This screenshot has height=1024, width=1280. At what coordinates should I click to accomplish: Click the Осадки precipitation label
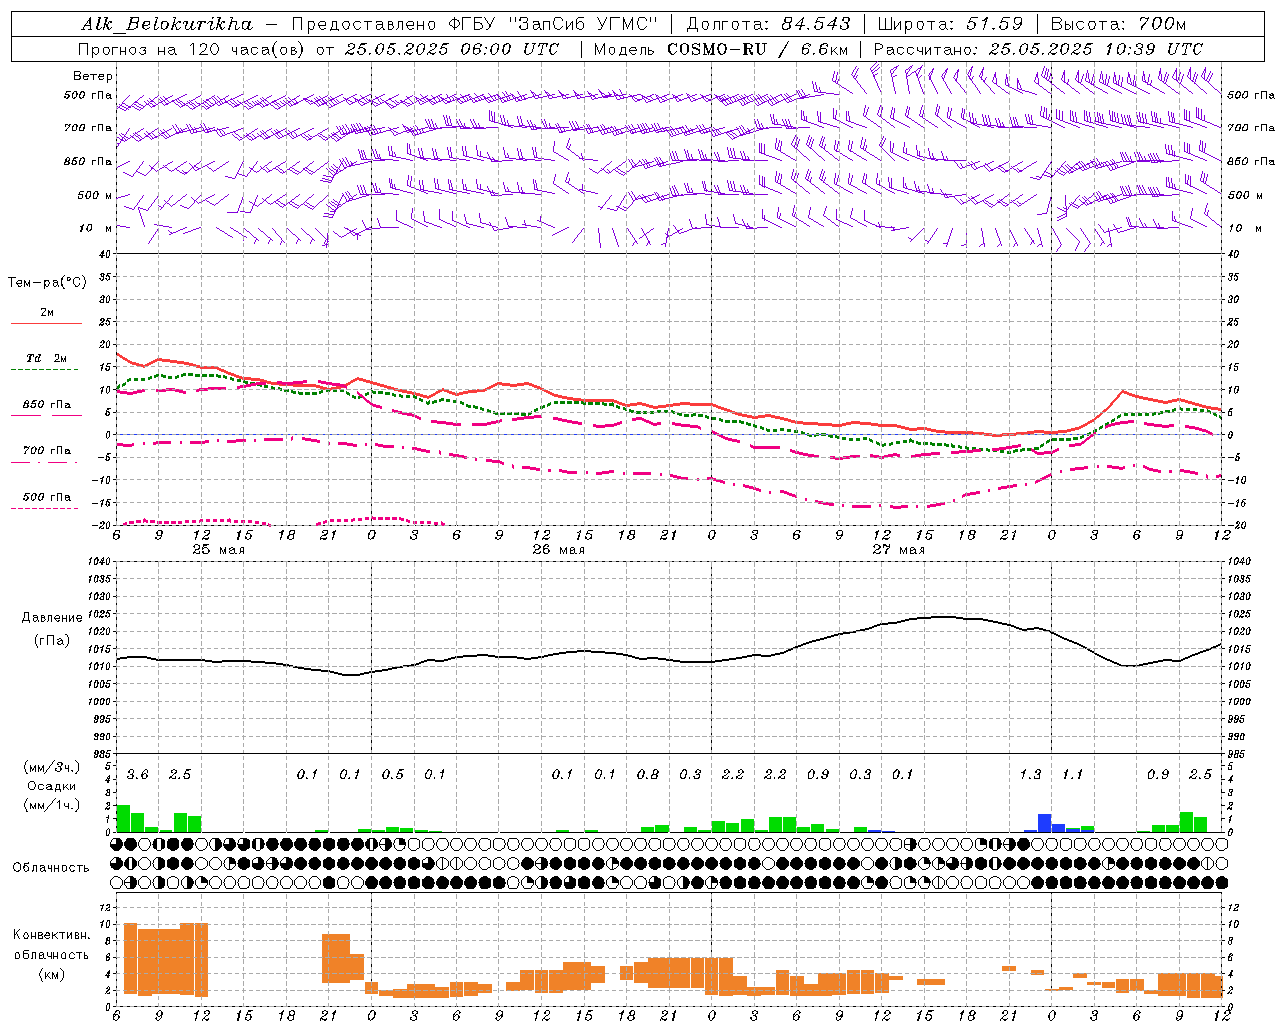coord(52,786)
